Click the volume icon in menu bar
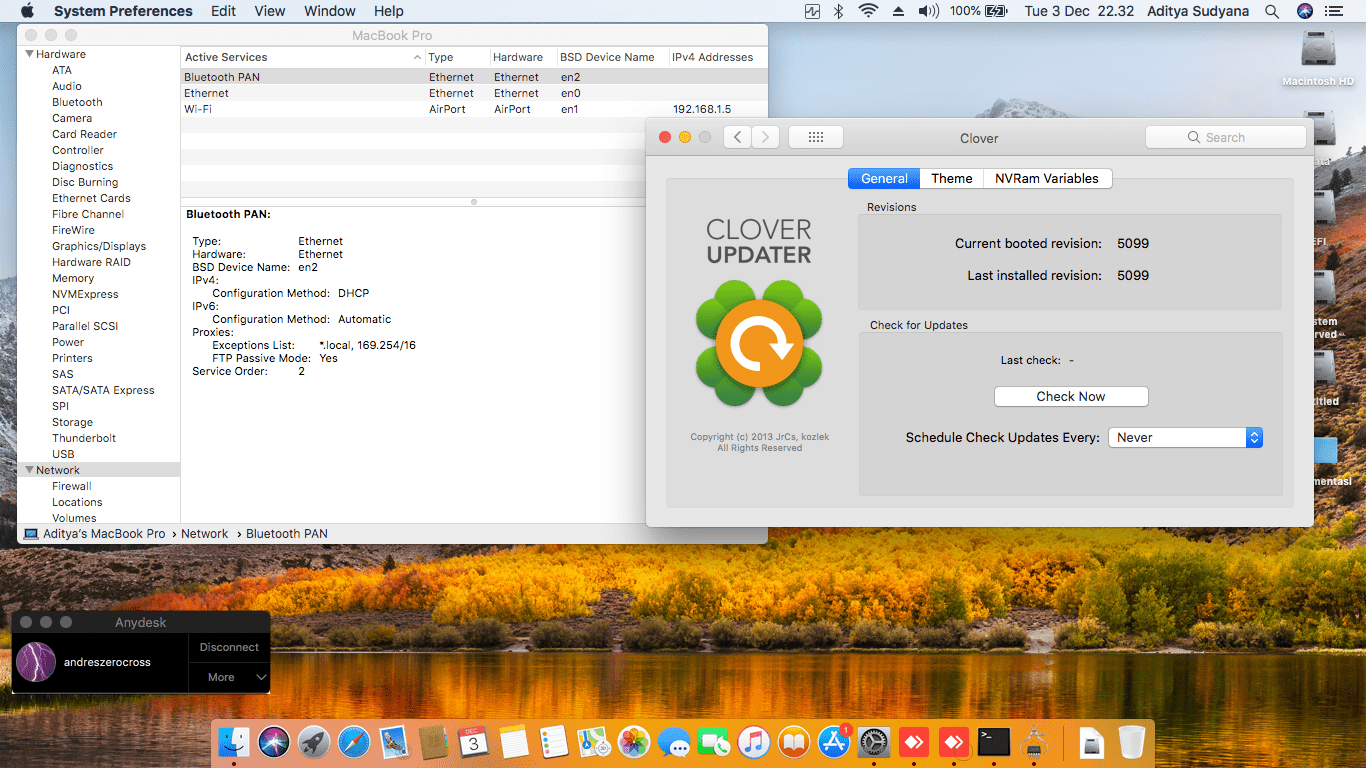 (x=928, y=11)
